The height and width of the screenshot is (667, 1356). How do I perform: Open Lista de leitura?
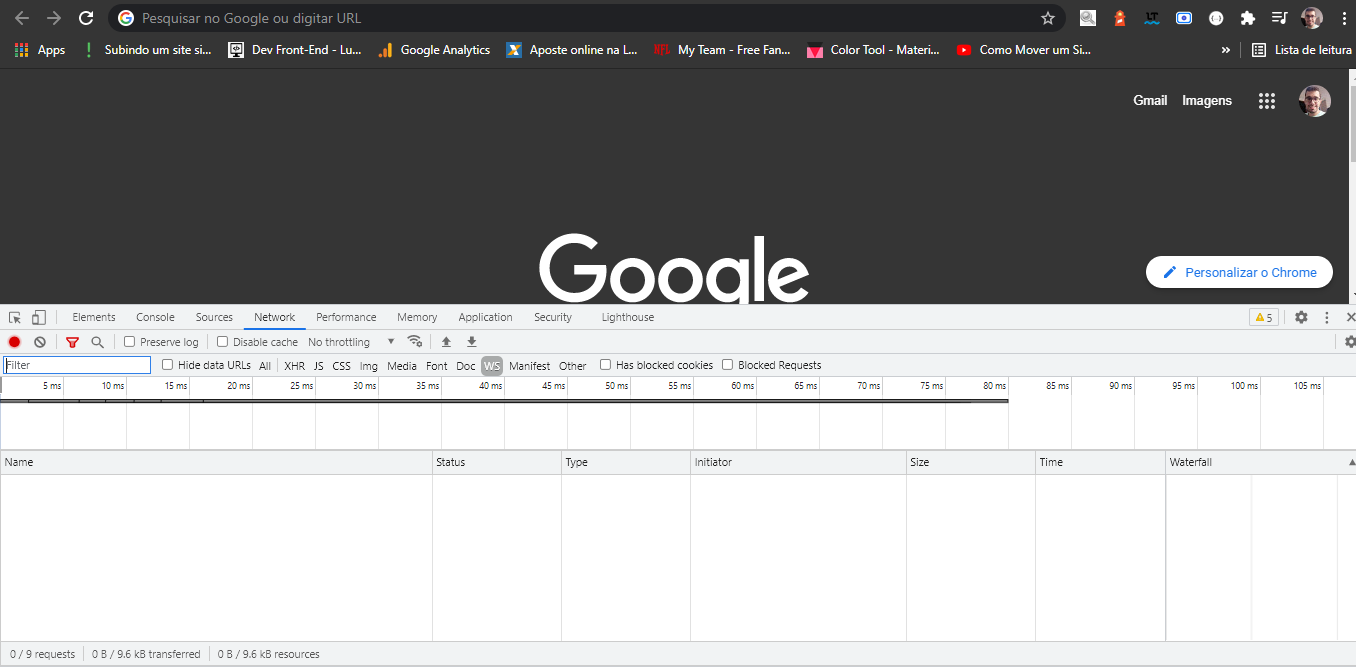pyautogui.click(x=1301, y=50)
